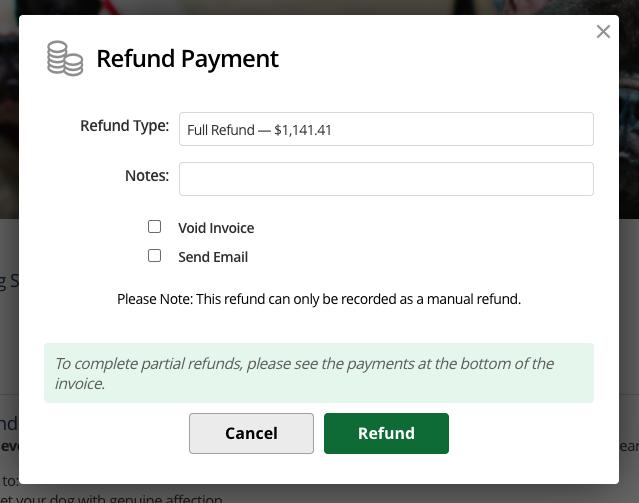Image resolution: width=639 pixels, height=503 pixels.
Task: Click the stacked coins icon
Action: [x=65, y=58]
